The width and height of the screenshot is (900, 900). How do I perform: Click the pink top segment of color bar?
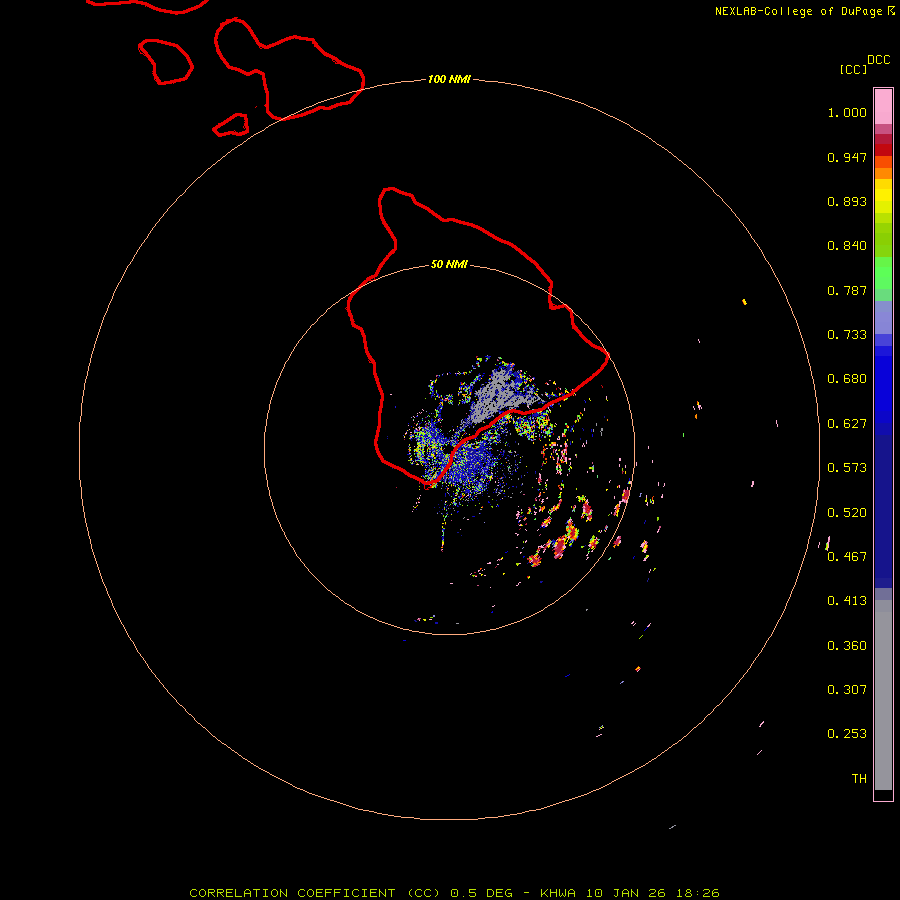coord(883,106)
